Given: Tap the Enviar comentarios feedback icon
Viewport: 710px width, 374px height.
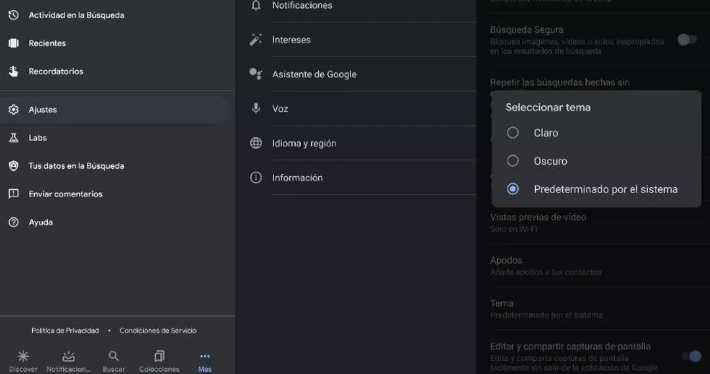Looking at the screenshot, I should pos(14,194).
